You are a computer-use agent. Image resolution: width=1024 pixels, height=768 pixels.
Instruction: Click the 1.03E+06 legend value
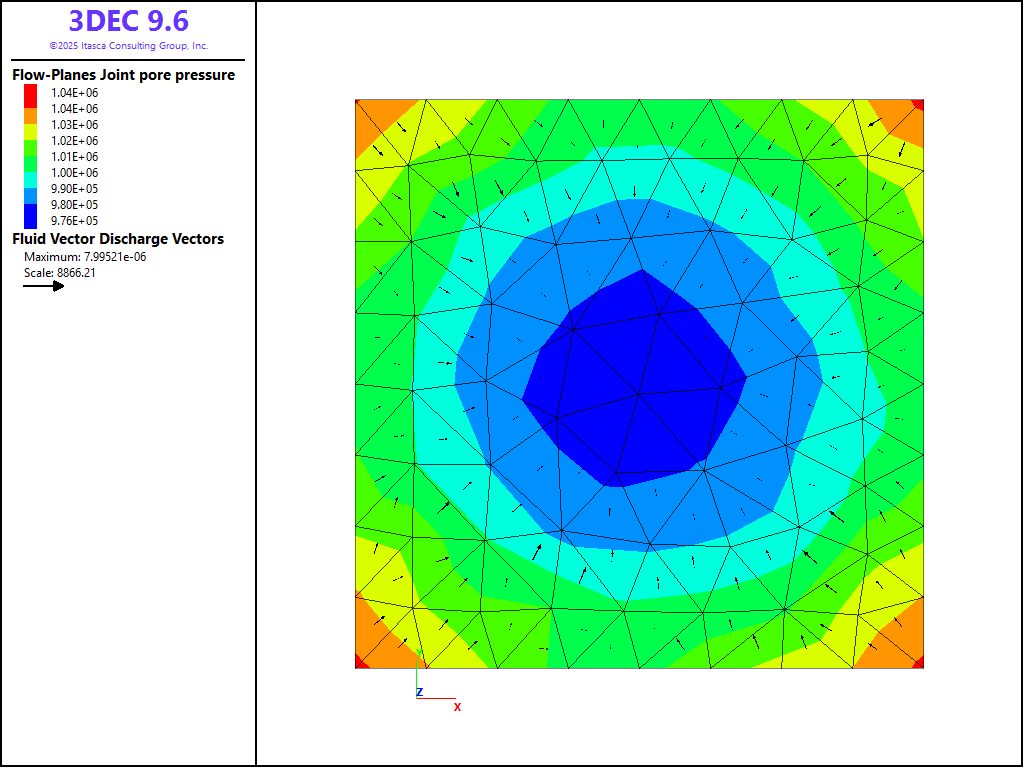[74, 125]
